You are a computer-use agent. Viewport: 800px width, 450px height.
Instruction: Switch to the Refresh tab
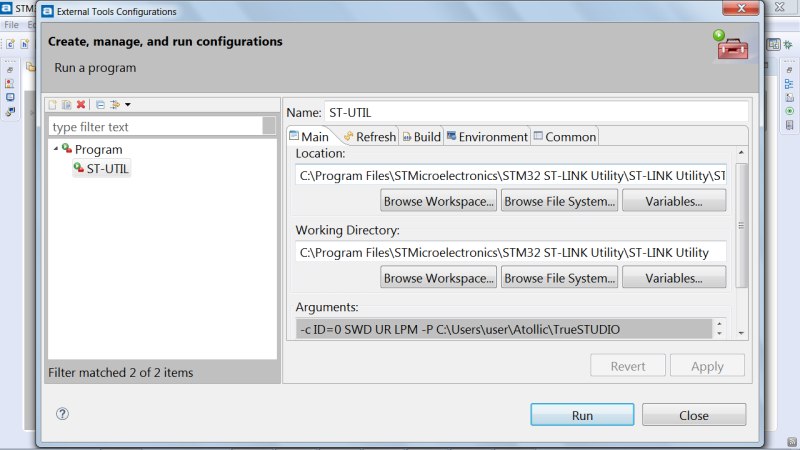[370, 137]
